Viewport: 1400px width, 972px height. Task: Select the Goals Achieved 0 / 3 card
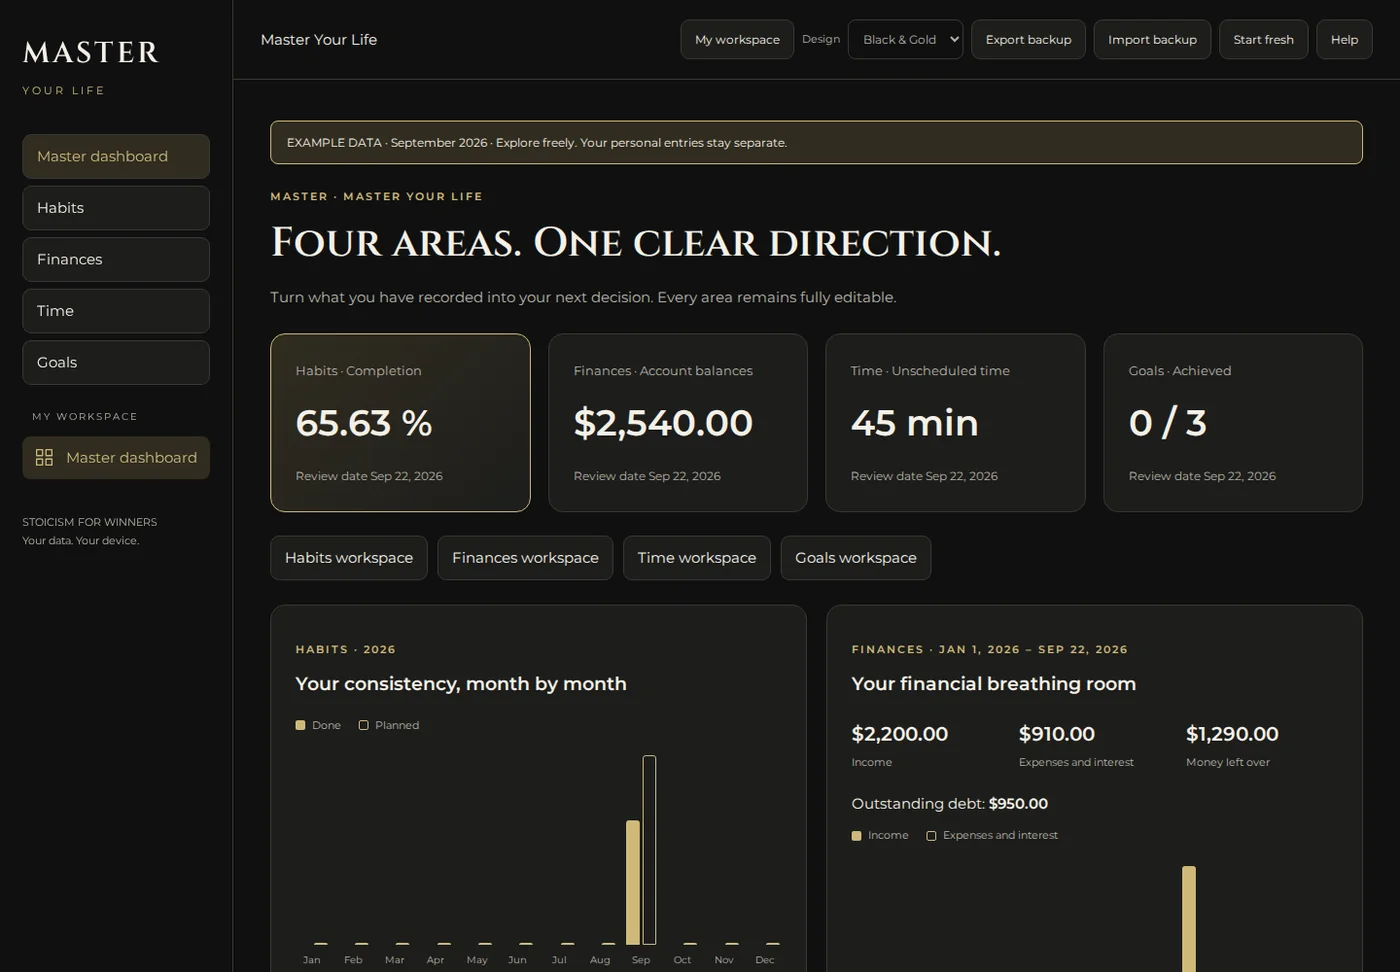pyautogui.click(x=1233, y=423)
